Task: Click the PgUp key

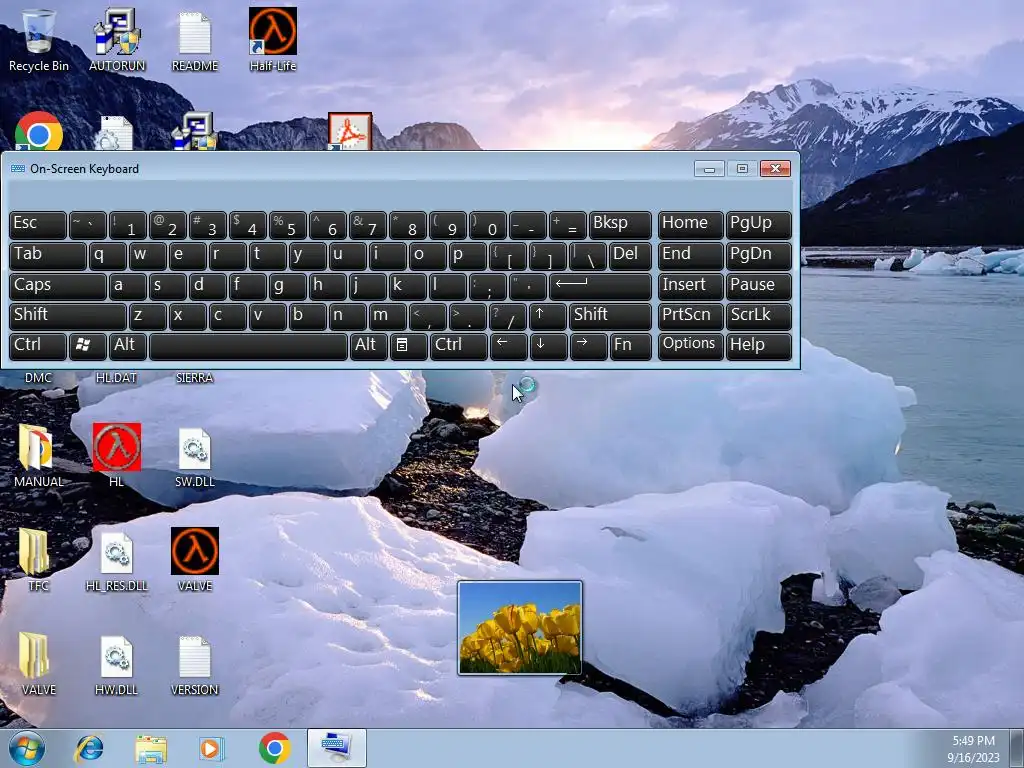Action: point(759,225)
